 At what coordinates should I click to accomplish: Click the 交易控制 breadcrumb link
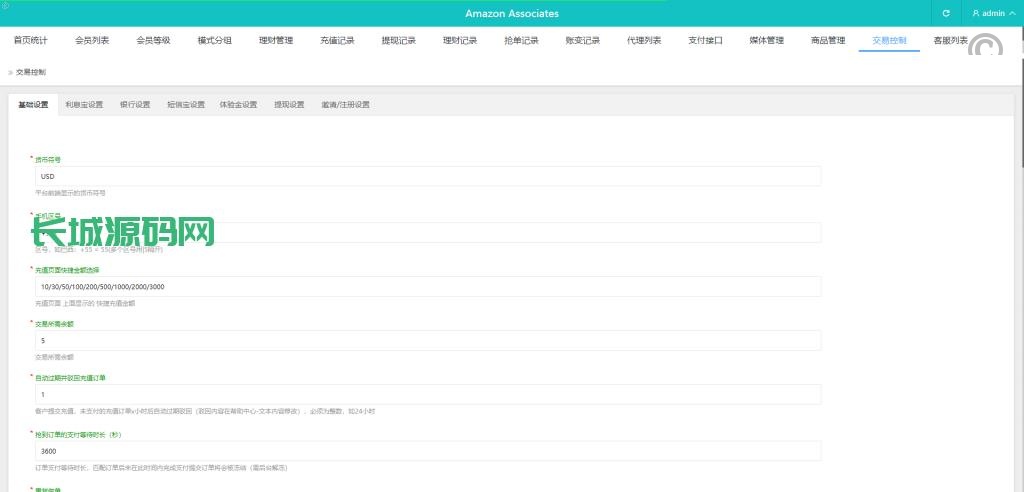pyautogui.click(x=30, y=72)
